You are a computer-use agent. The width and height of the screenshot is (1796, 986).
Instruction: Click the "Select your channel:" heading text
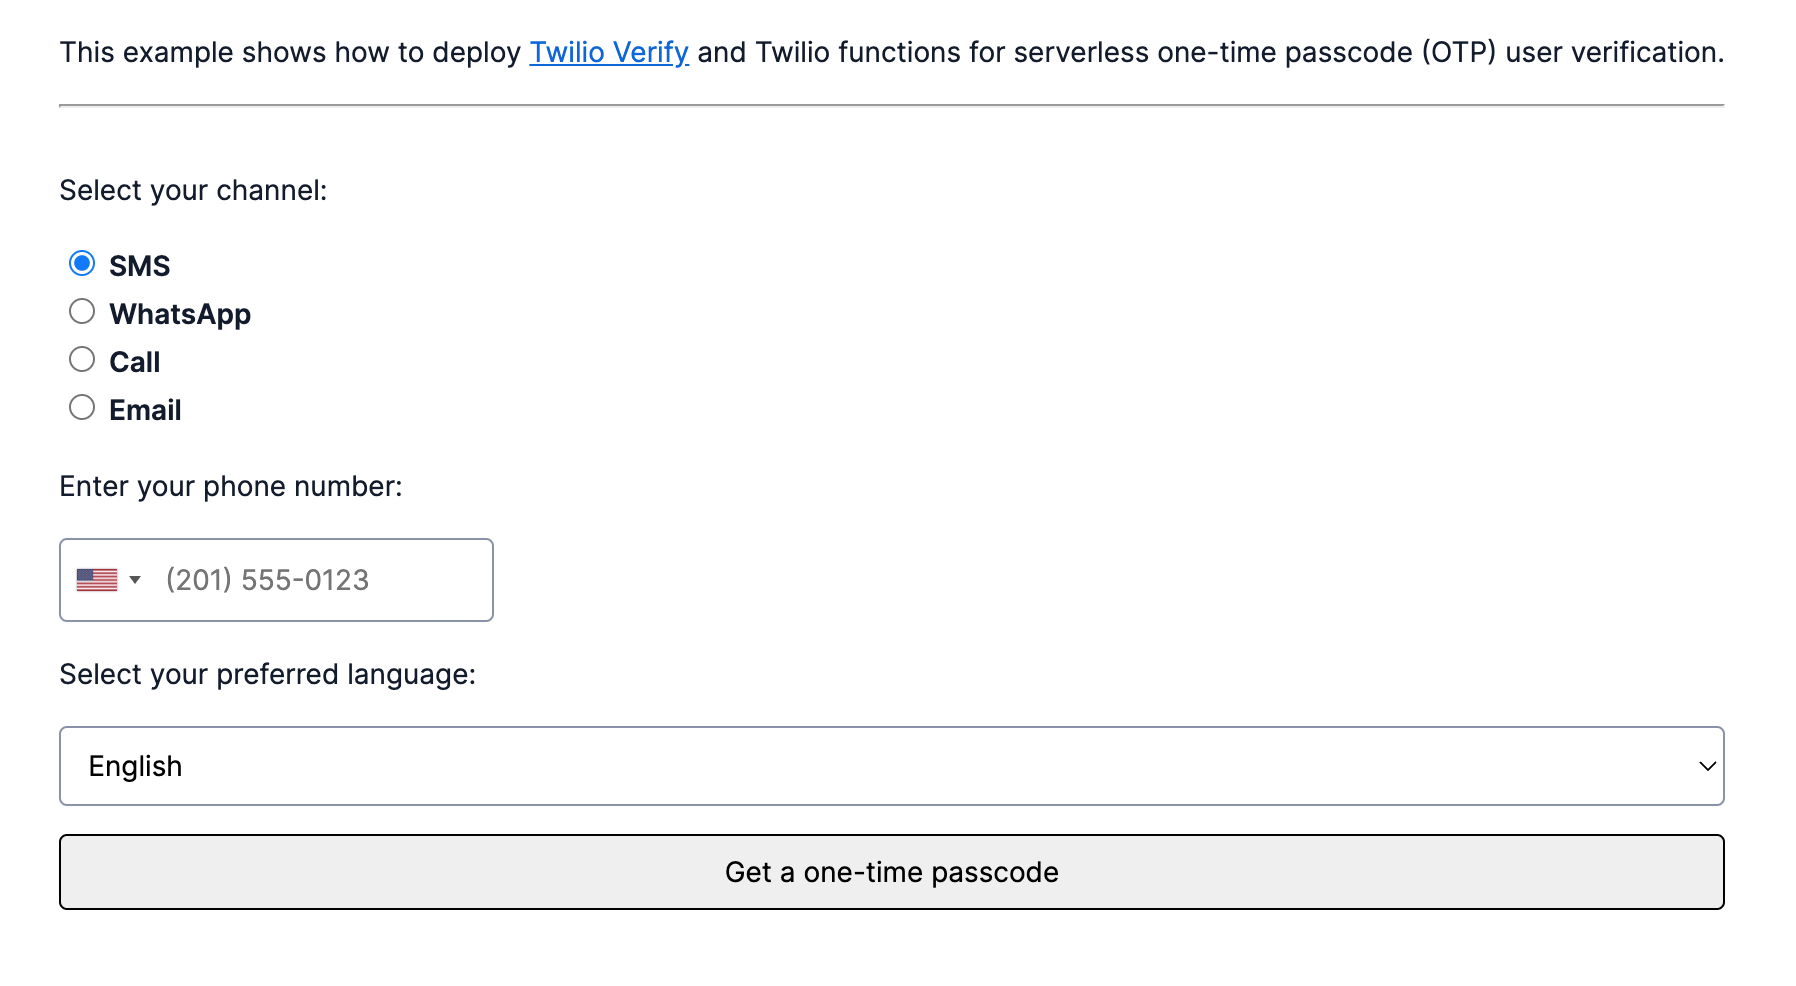point(193,190)
